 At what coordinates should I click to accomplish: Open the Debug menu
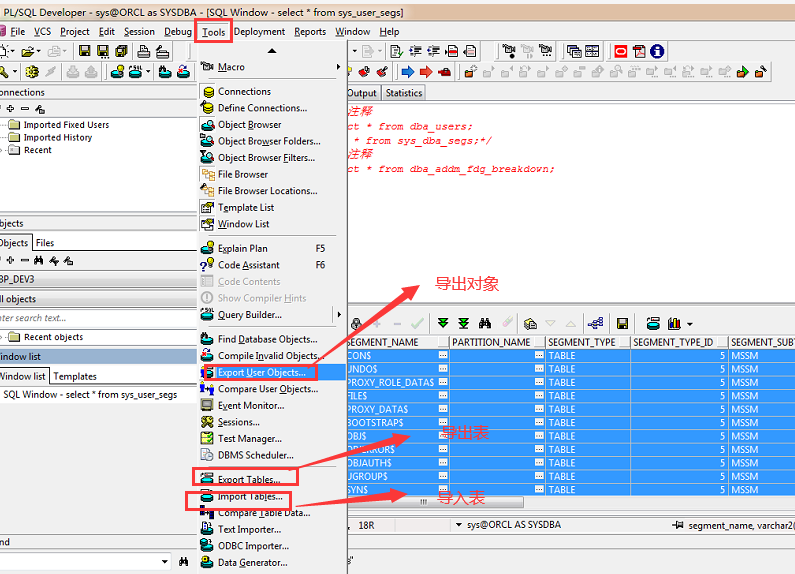click(x=177, y=31)
